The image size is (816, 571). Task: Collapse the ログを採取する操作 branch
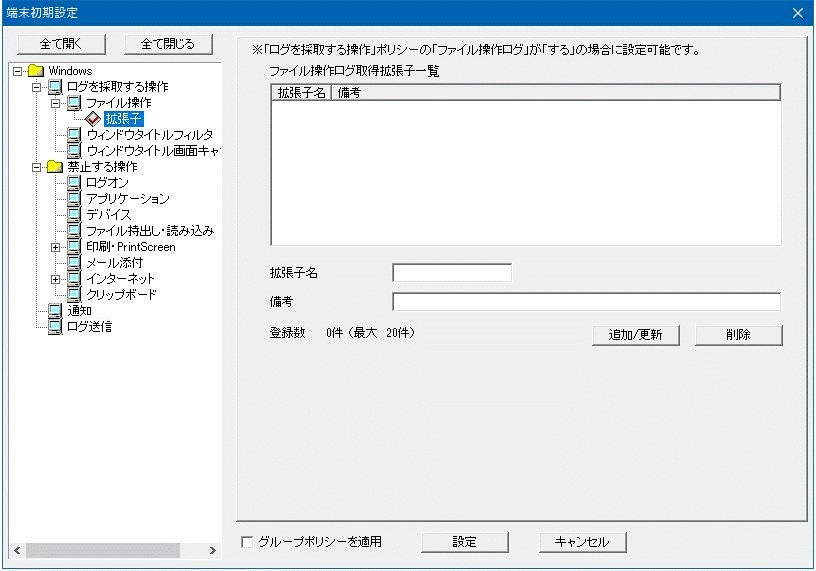(x=36, y=87)
